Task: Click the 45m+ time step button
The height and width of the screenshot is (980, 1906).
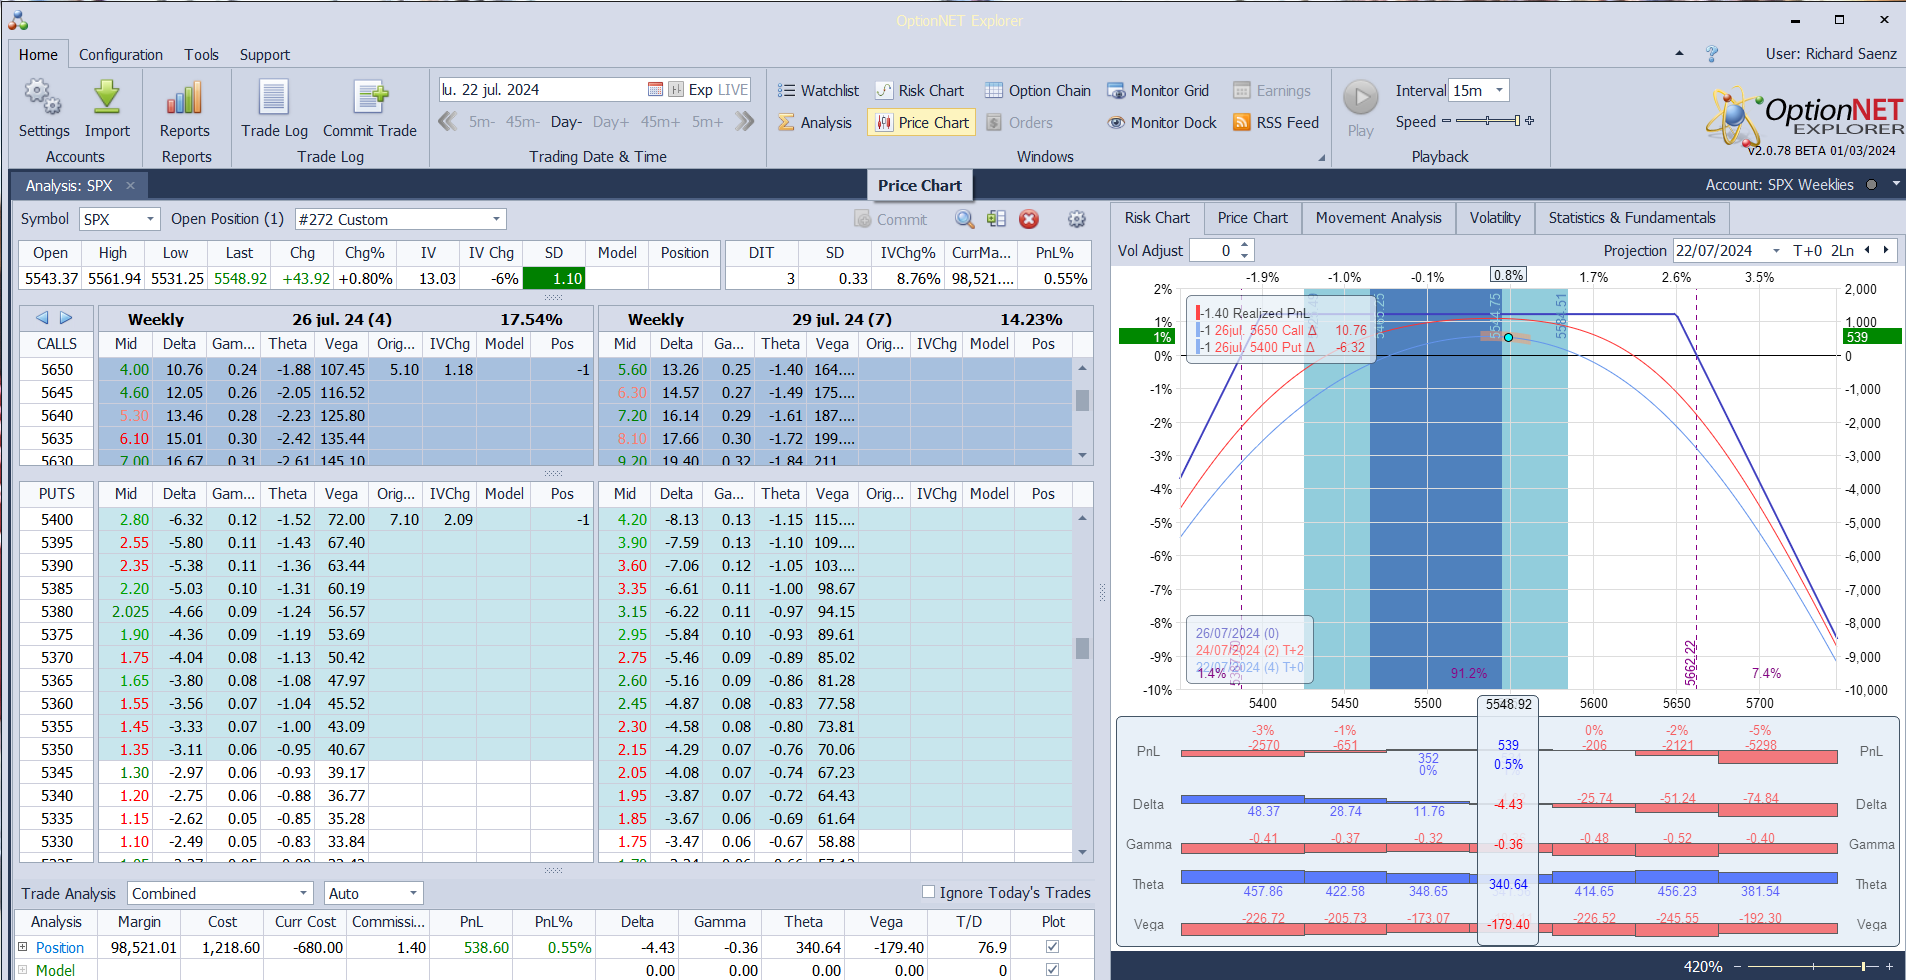Action: [x=660, y=122]
